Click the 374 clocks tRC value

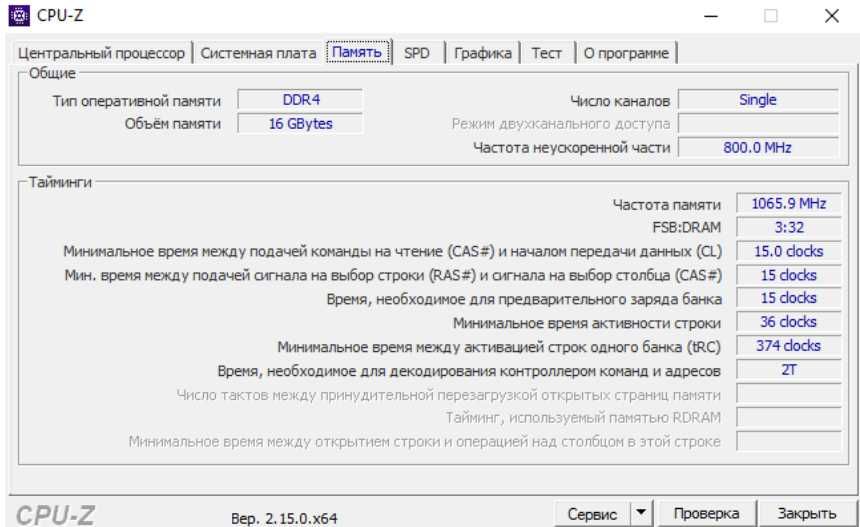point(789,345)
